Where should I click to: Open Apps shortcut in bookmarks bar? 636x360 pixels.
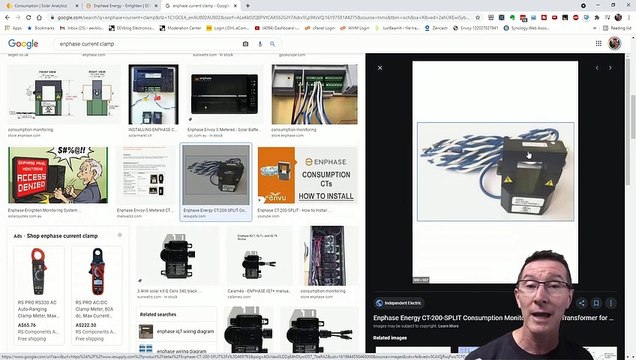click(x=13, y=28)
